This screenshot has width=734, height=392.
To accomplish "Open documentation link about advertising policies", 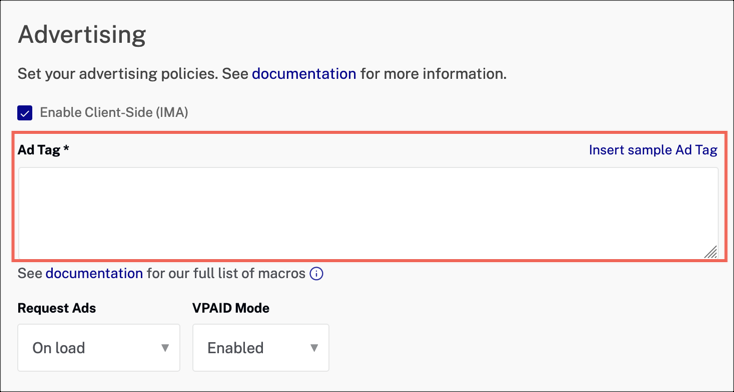I will (x=304, y=74).
